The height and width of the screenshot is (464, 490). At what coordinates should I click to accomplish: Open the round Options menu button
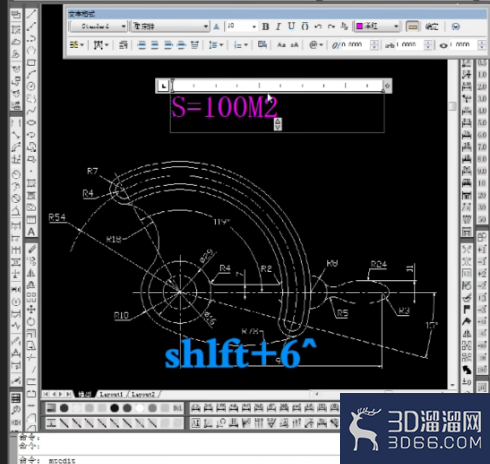456,27
